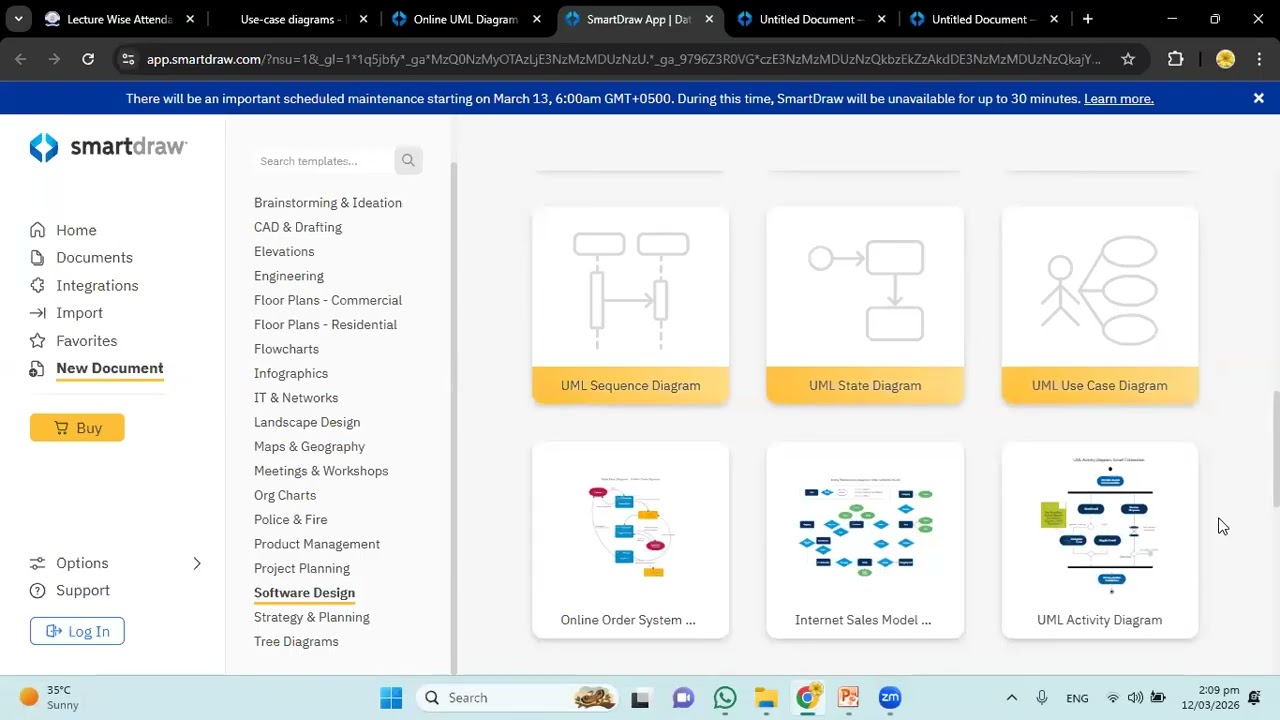This screenshot has height=720, width=1280.
Task: Open Chrome from the taskbar
Action: click(x=807, y=697)
